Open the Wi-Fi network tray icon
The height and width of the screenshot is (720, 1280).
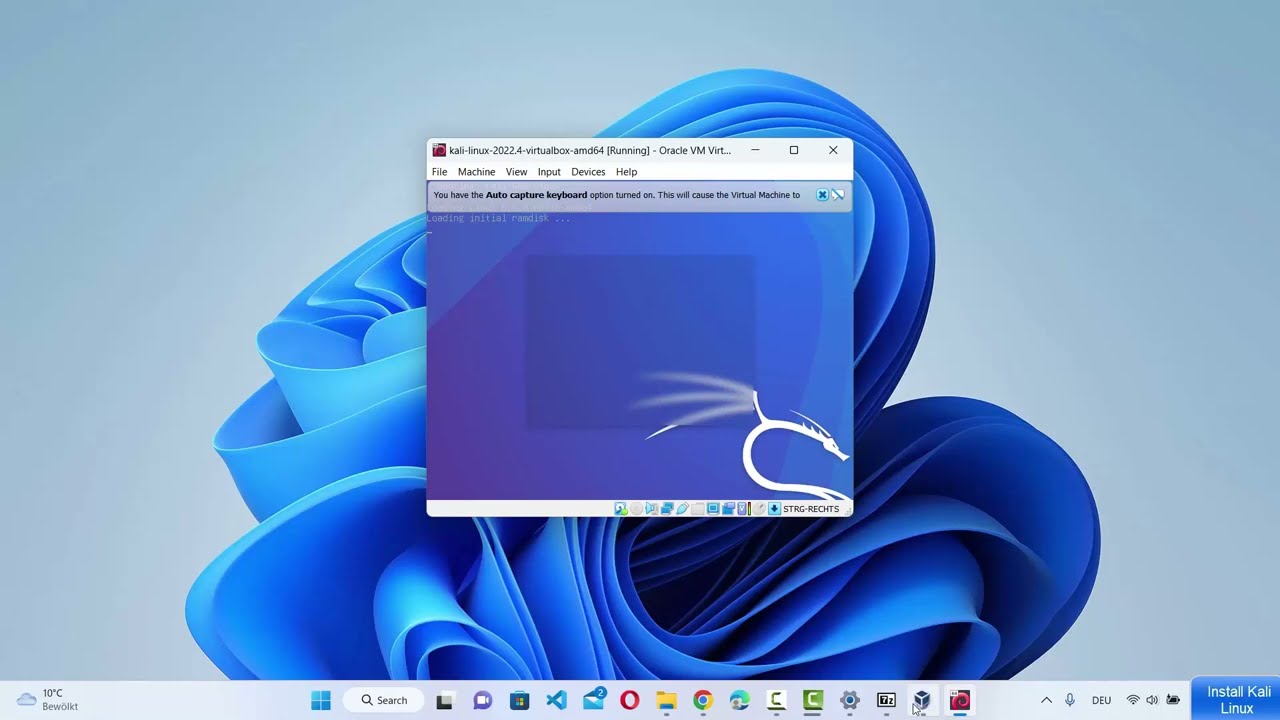(1133, 700)
